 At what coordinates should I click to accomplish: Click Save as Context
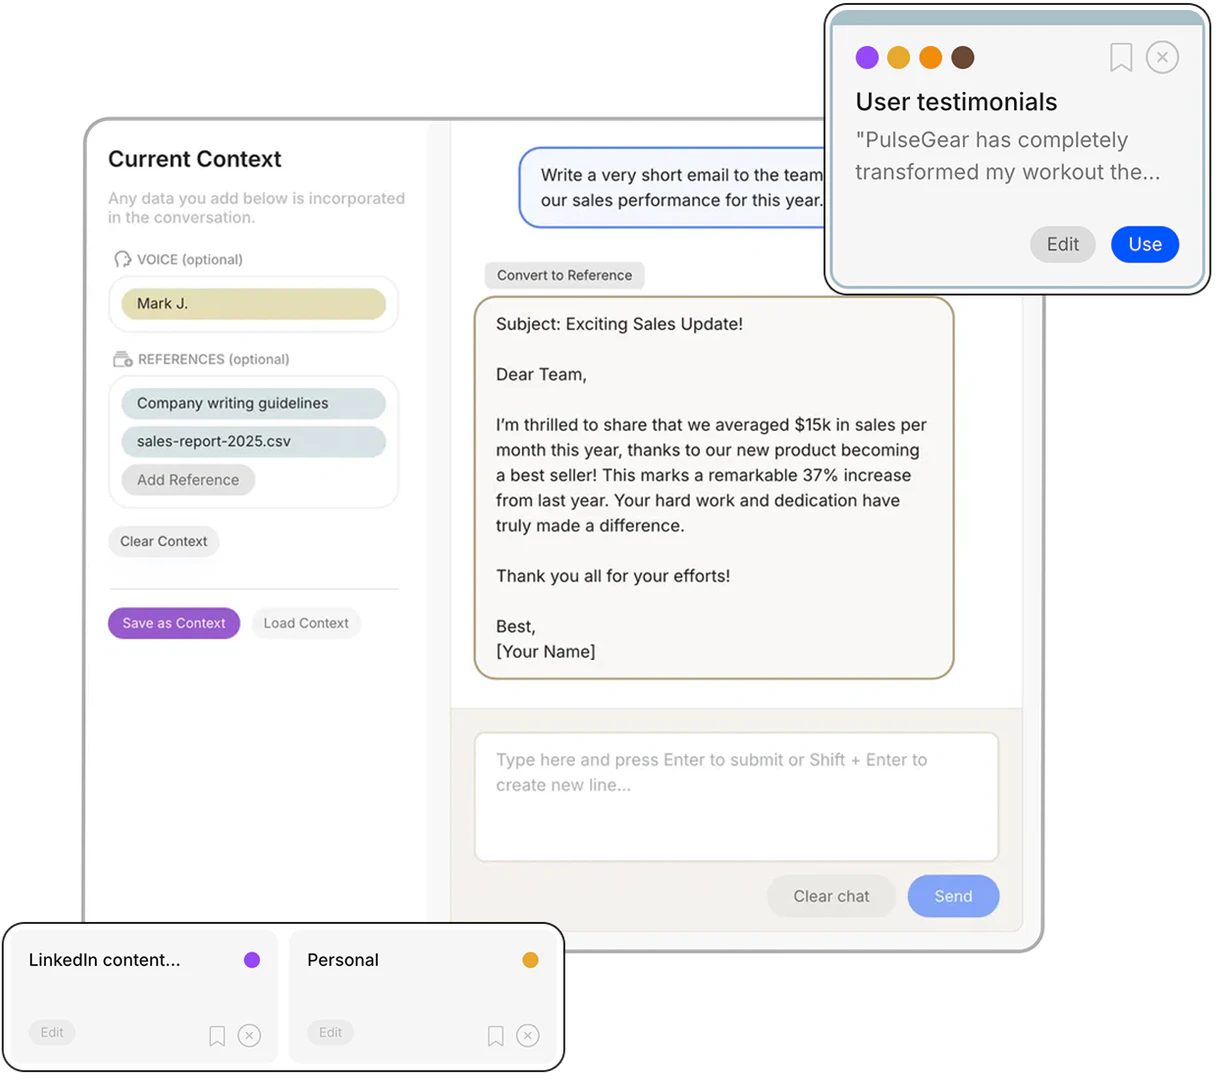pos(173,622)
